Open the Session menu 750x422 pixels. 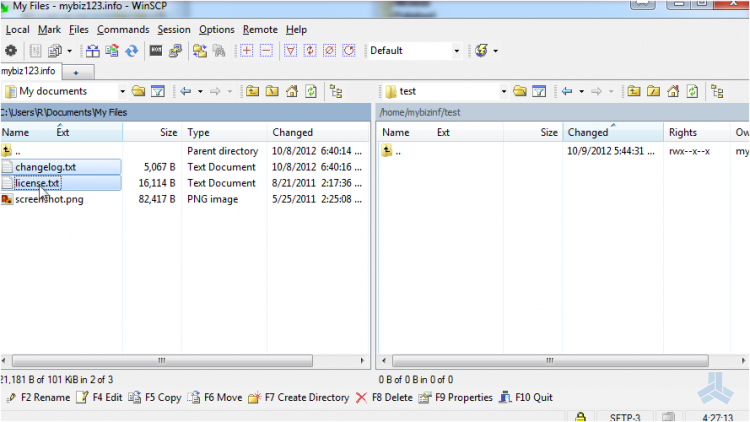click(174, 30)
